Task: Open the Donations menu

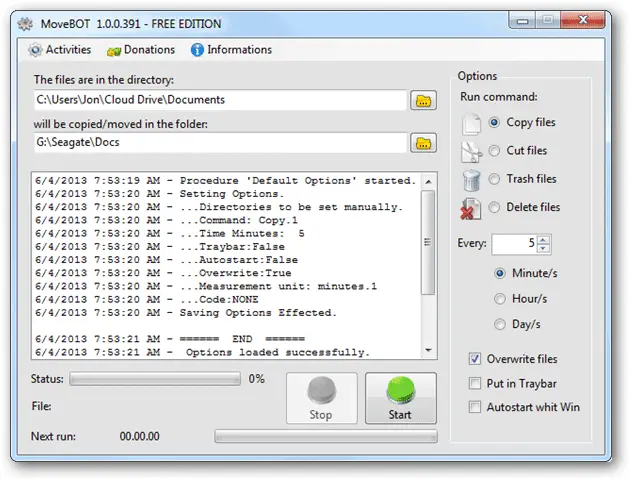Action: click(141, 50)
